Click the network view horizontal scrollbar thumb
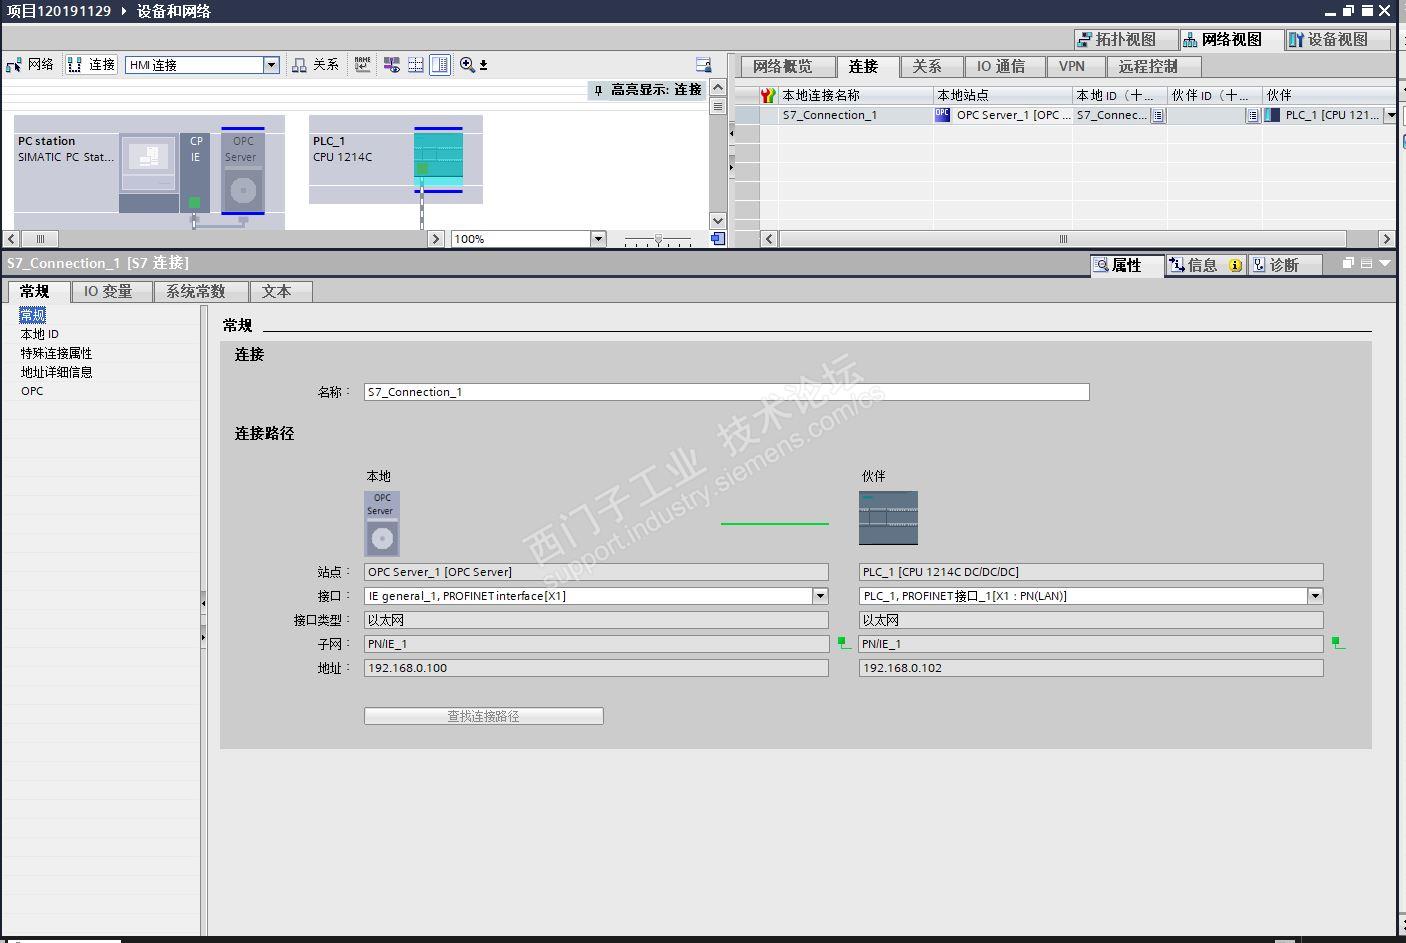This screenshot has height=943, width=1406. (x=40, y=239)
